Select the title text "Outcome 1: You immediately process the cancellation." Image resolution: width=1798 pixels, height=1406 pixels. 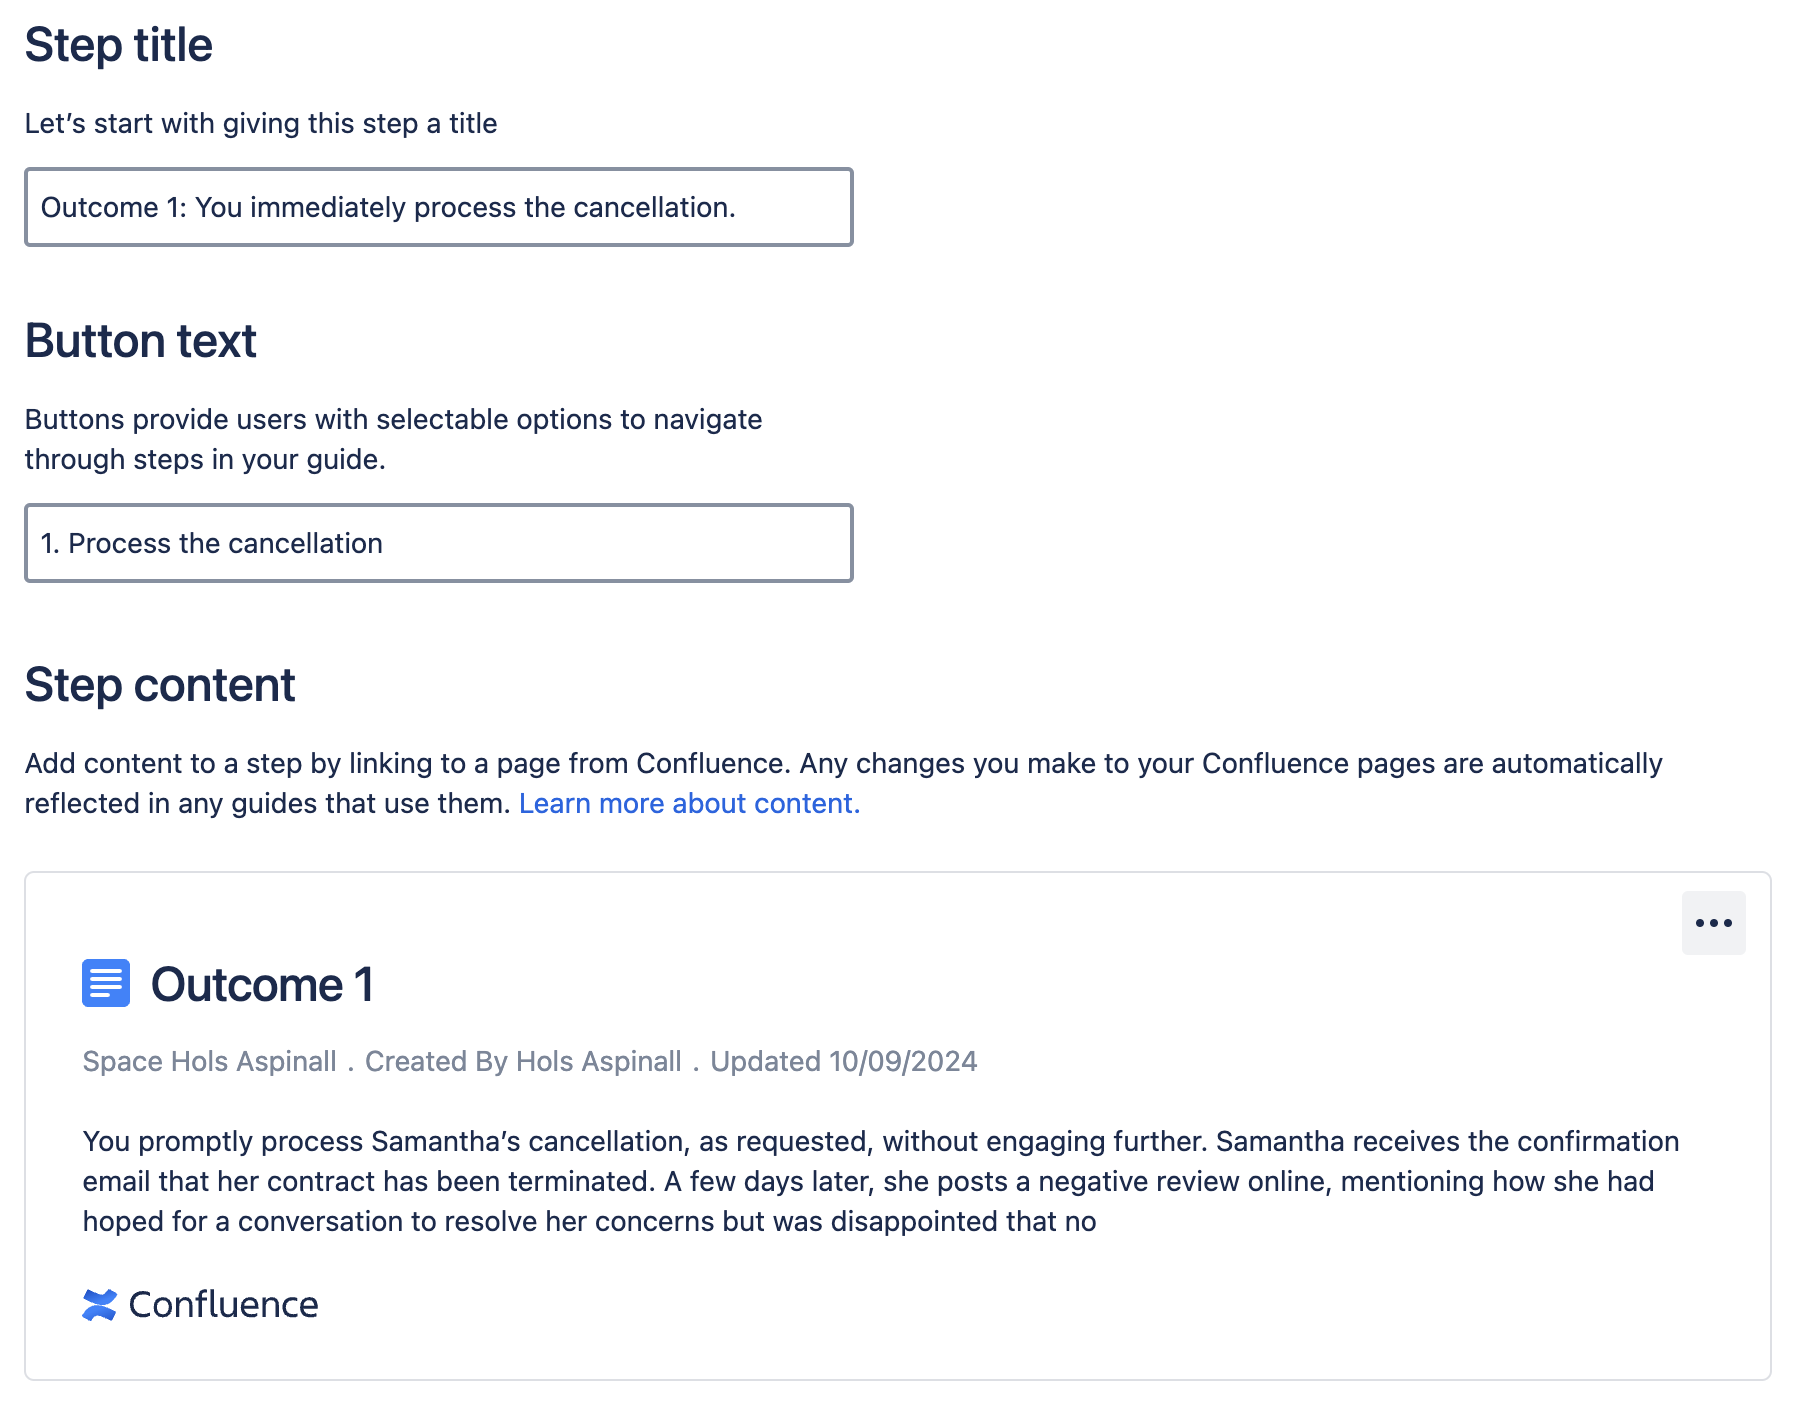[388, 207]
